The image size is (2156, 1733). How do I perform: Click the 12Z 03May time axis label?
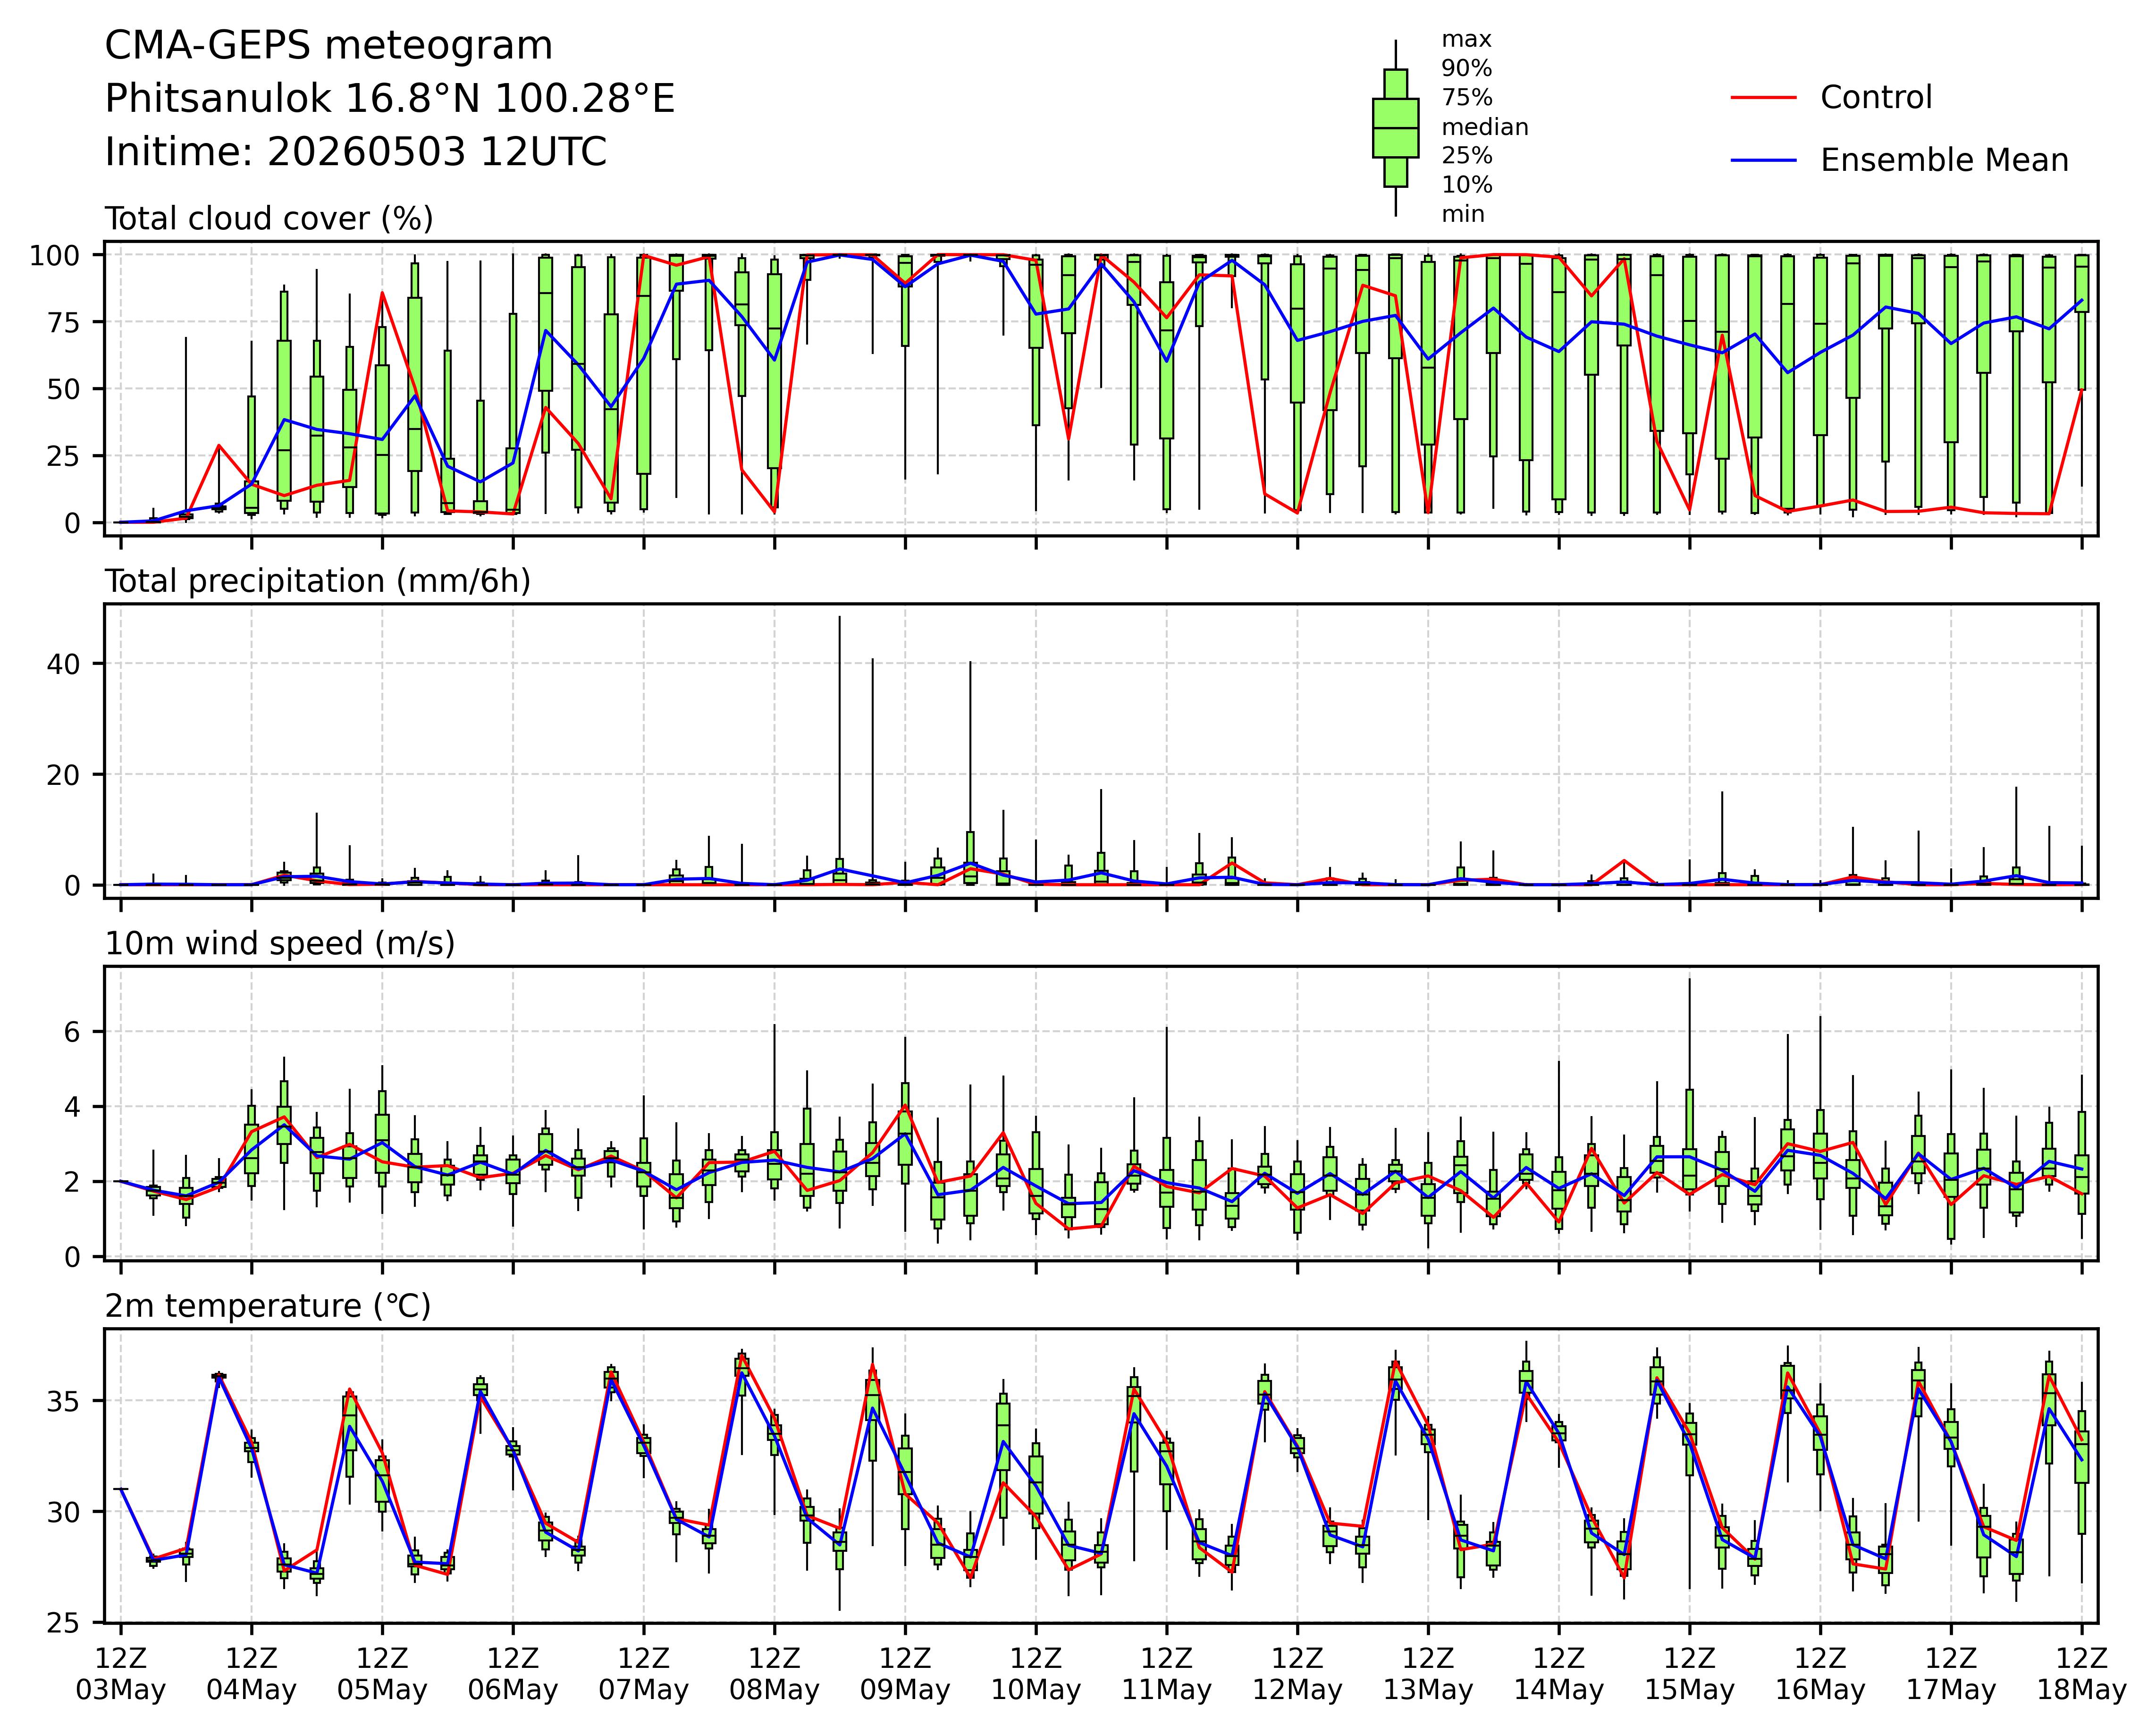click(x=121, y=1674)
